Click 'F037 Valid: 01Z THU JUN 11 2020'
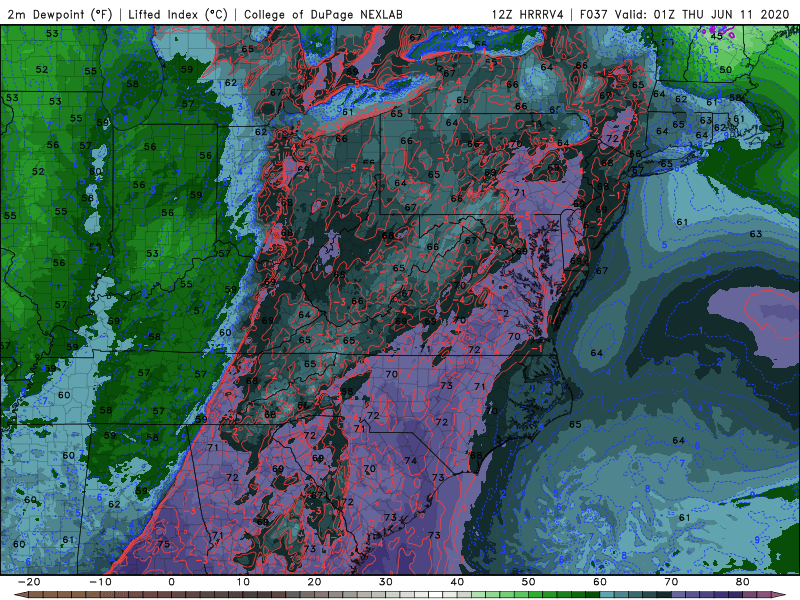Image resolution: width=800 pixels, height=600 pixels. [x=685, y=14]
